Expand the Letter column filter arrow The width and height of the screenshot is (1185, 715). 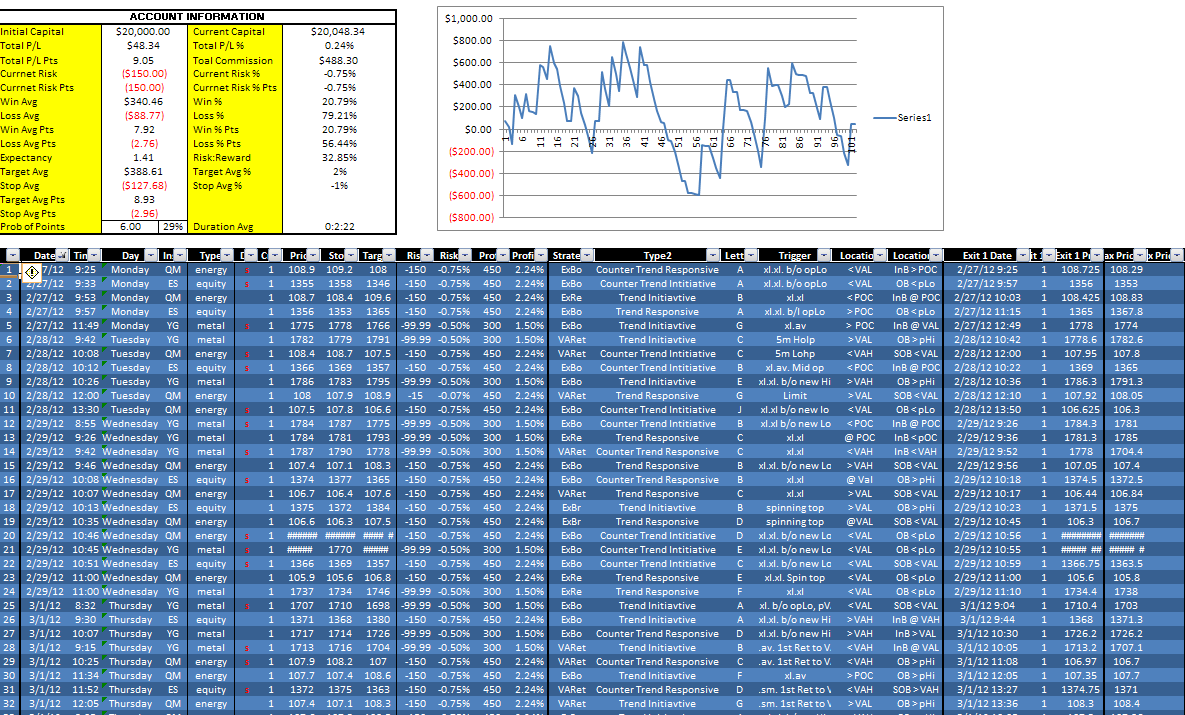point(750,255)
